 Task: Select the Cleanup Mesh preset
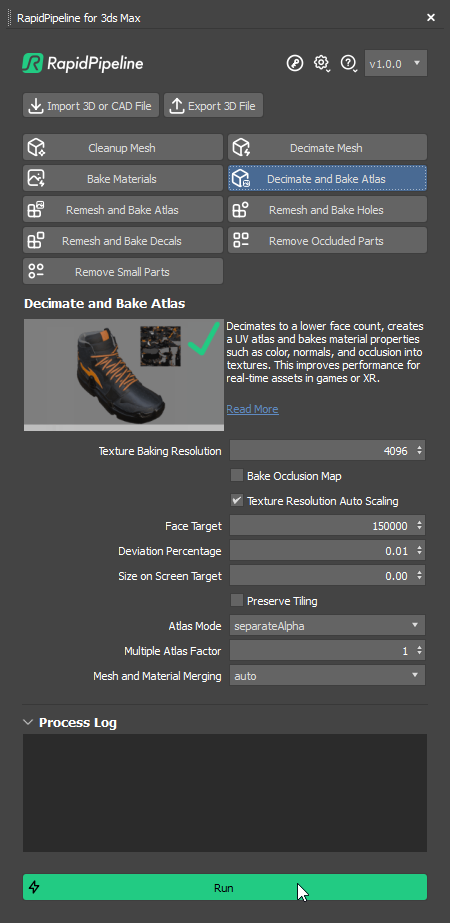tap(123, 148)
